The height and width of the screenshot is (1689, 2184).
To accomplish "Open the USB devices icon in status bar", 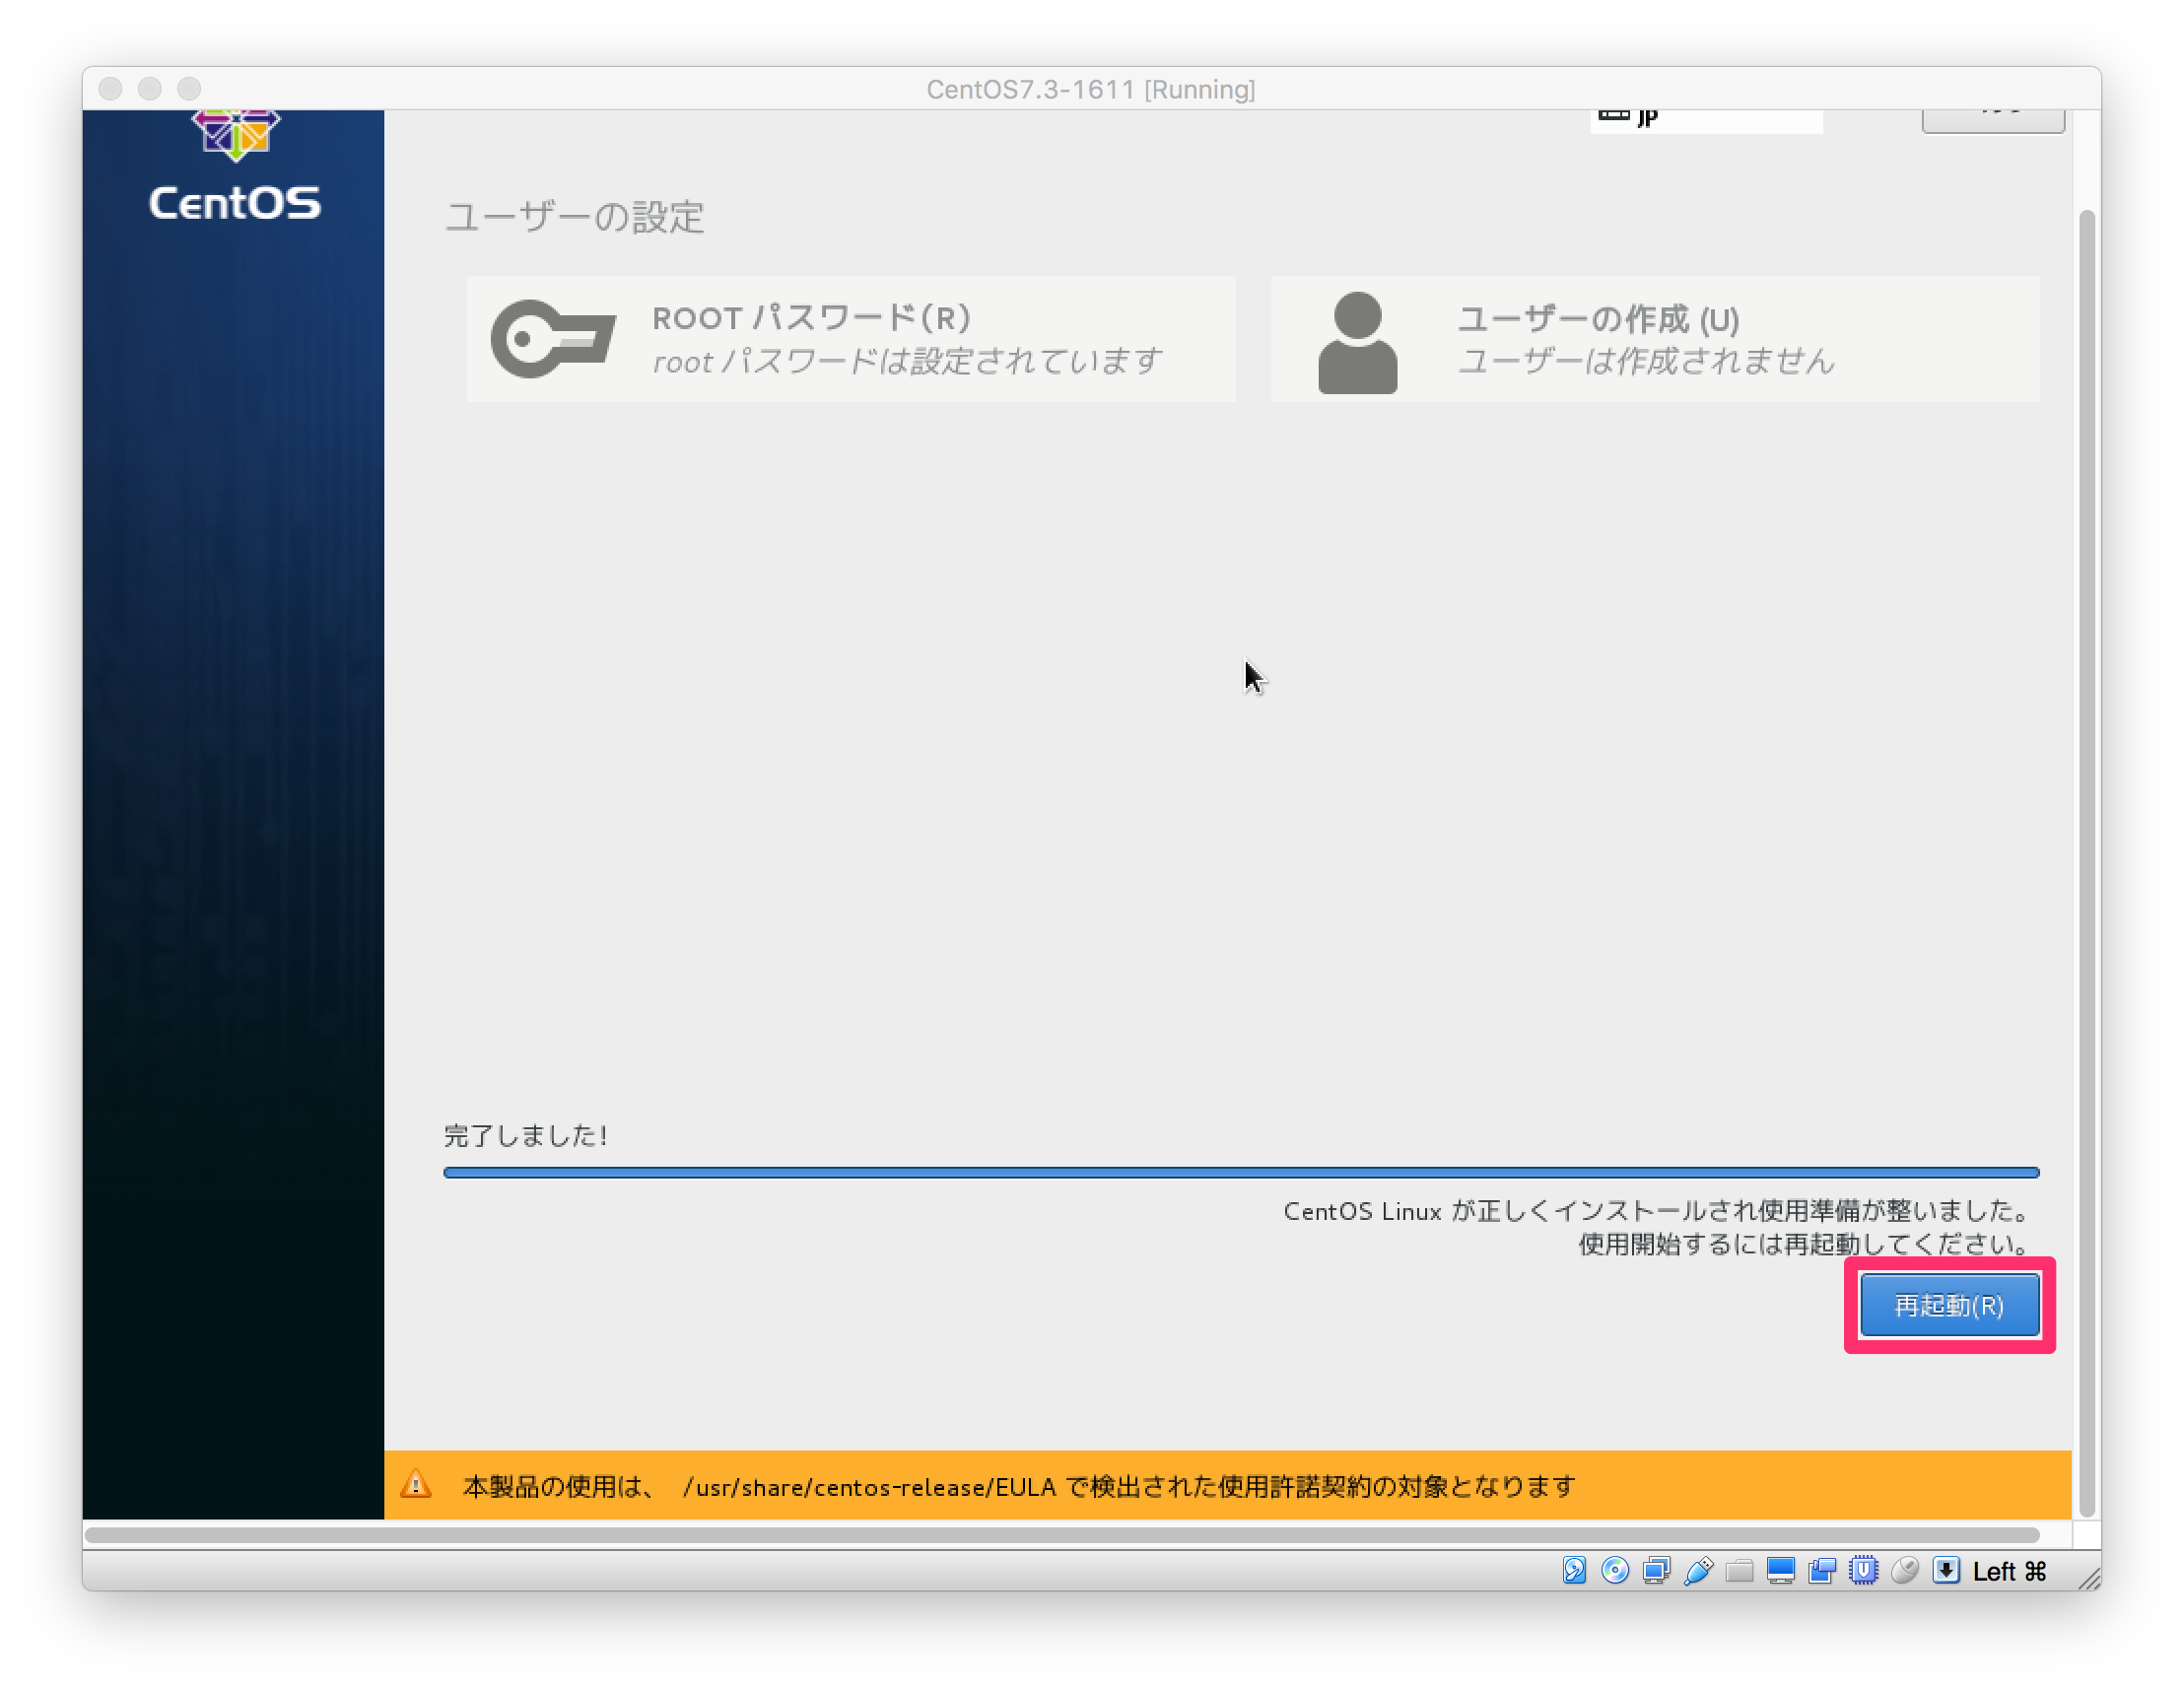I will (1698, 1570).
